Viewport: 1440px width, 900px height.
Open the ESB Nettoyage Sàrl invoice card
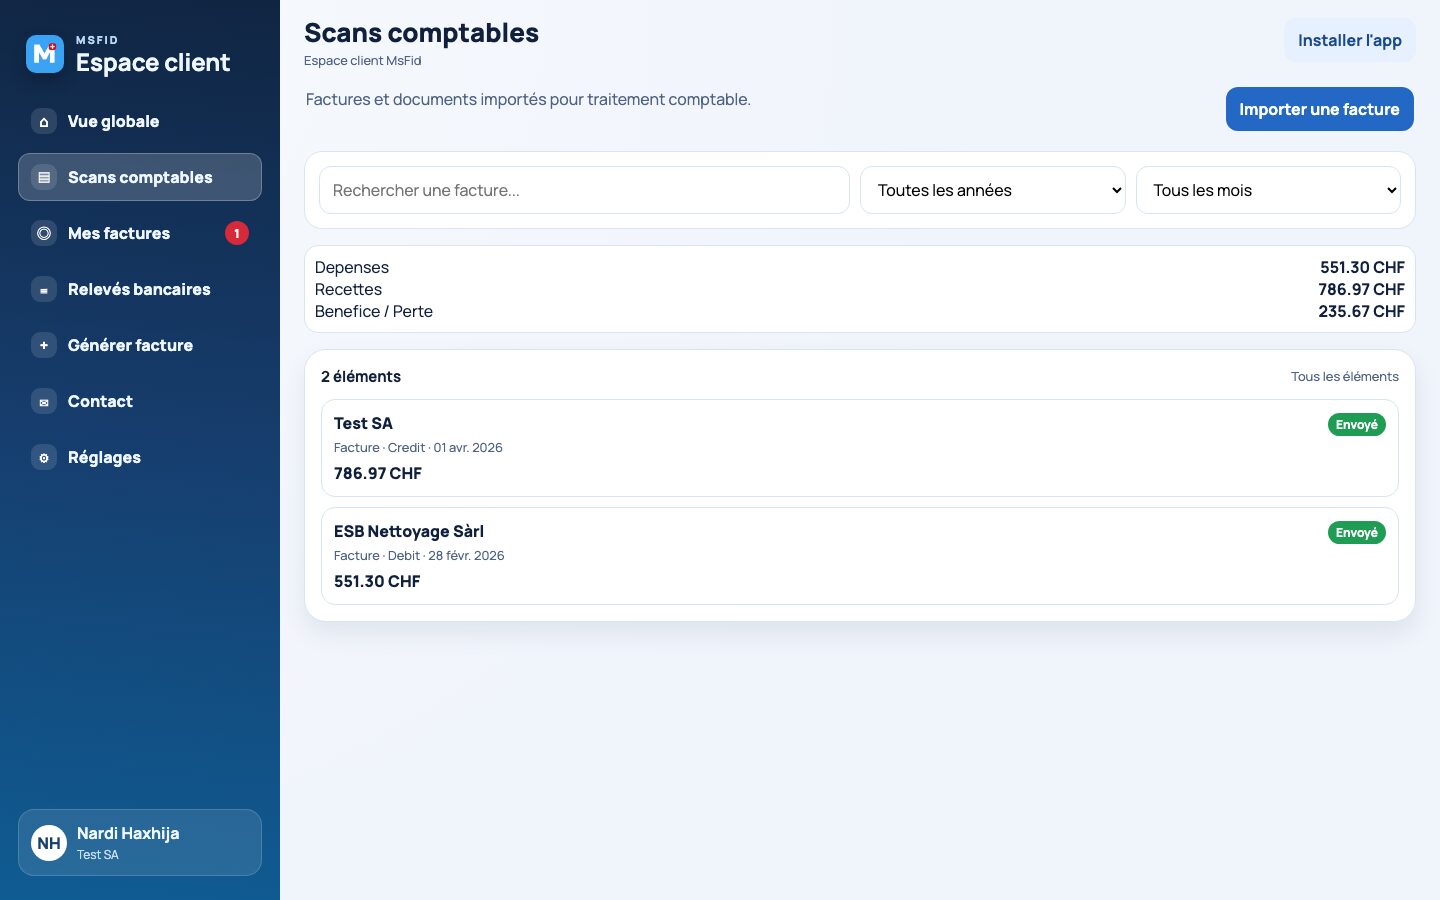coord(860,556)
